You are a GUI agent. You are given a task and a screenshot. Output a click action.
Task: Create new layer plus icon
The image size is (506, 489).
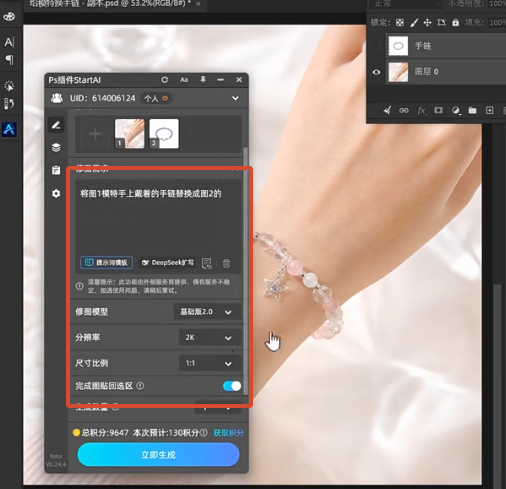tap(489, 110)
